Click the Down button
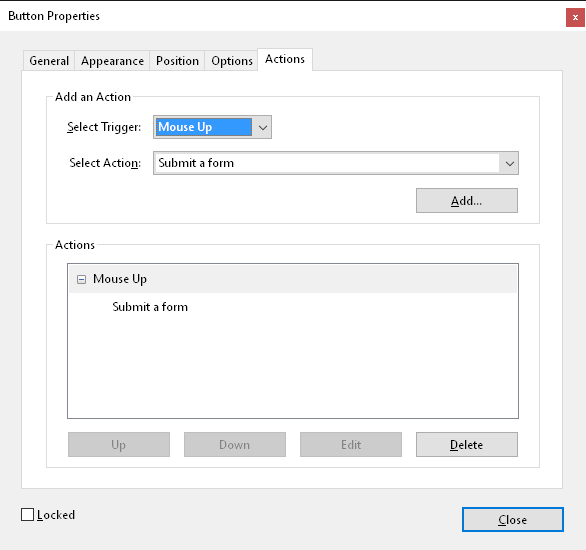 (235, 445)
